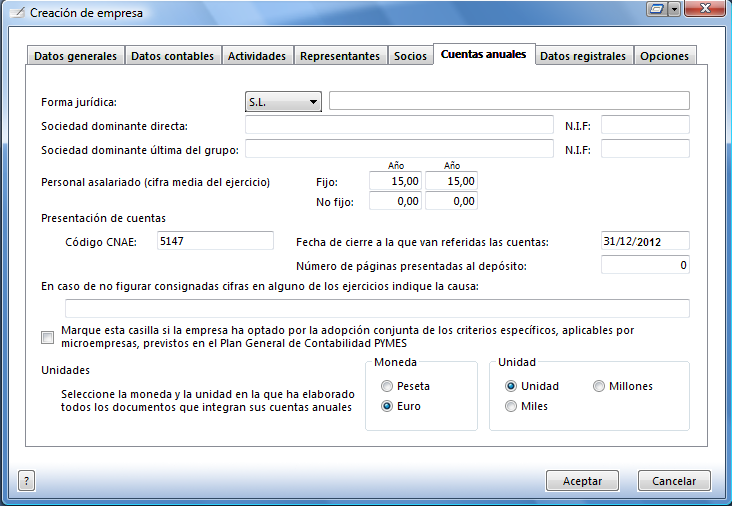The height and width of the screenshot is (507, 732).
Task: Click the help question mark icon
Action: pyautogui.click(x=27, y=480)
